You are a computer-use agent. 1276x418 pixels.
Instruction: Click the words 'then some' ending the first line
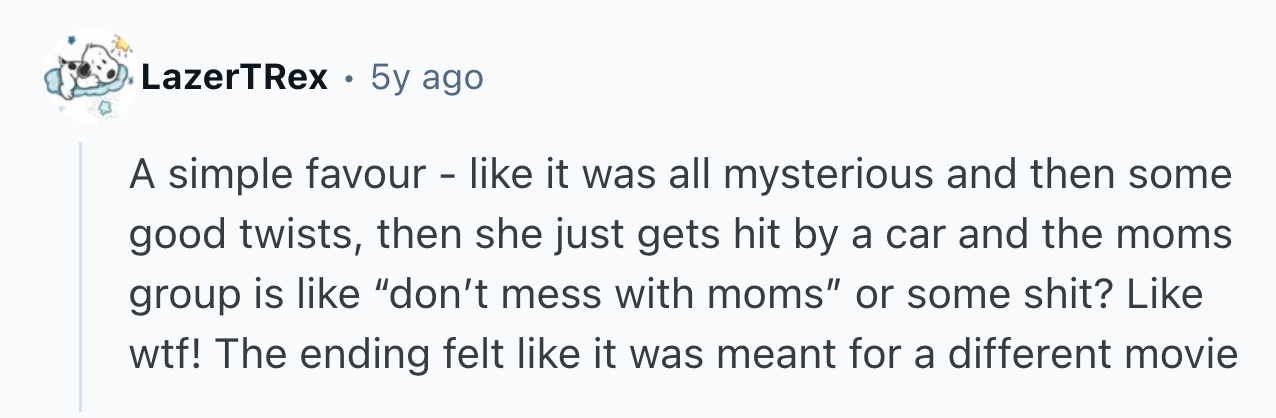(x=1152, y=177)
